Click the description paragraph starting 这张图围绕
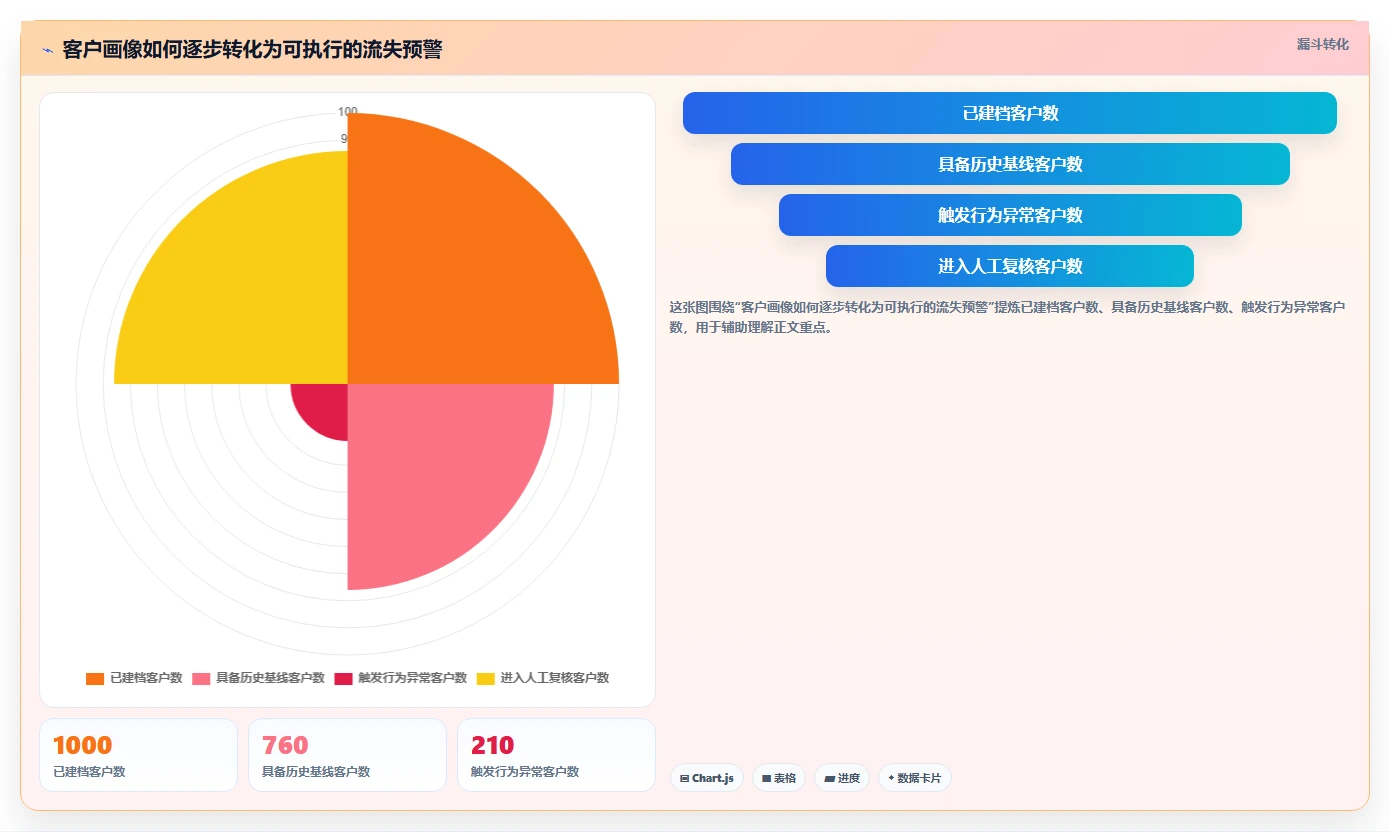This screenshot has width=1390, height=832. [1008, 317]
